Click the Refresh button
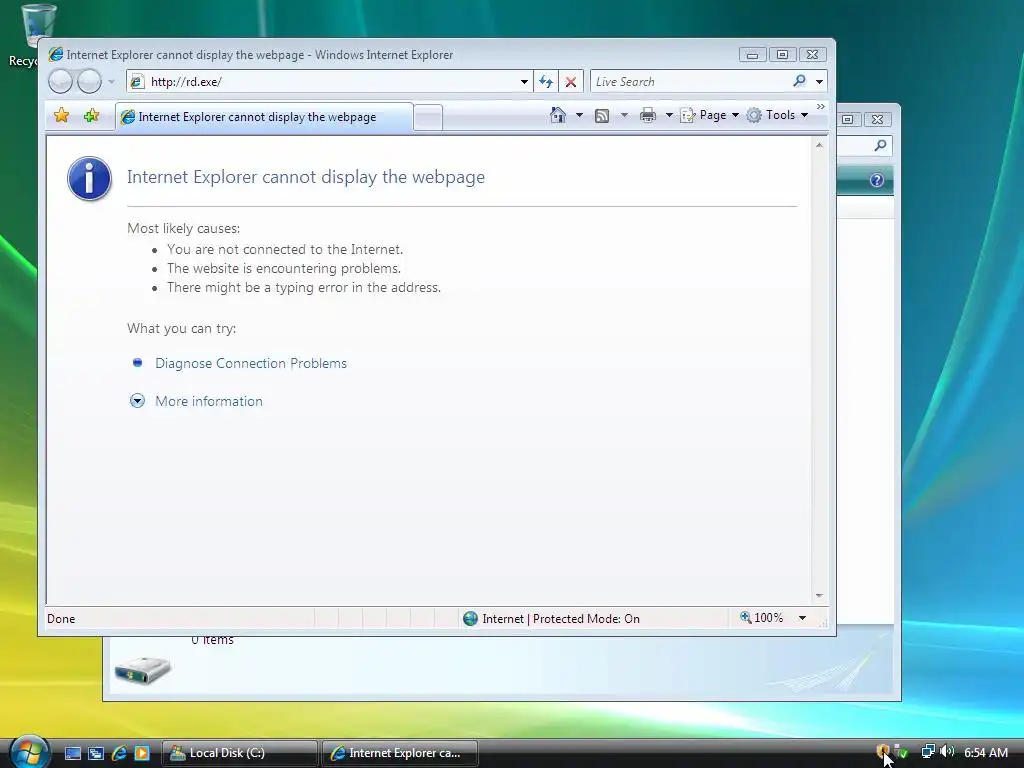Screen dimensions: 1024x768 [546, 82]
